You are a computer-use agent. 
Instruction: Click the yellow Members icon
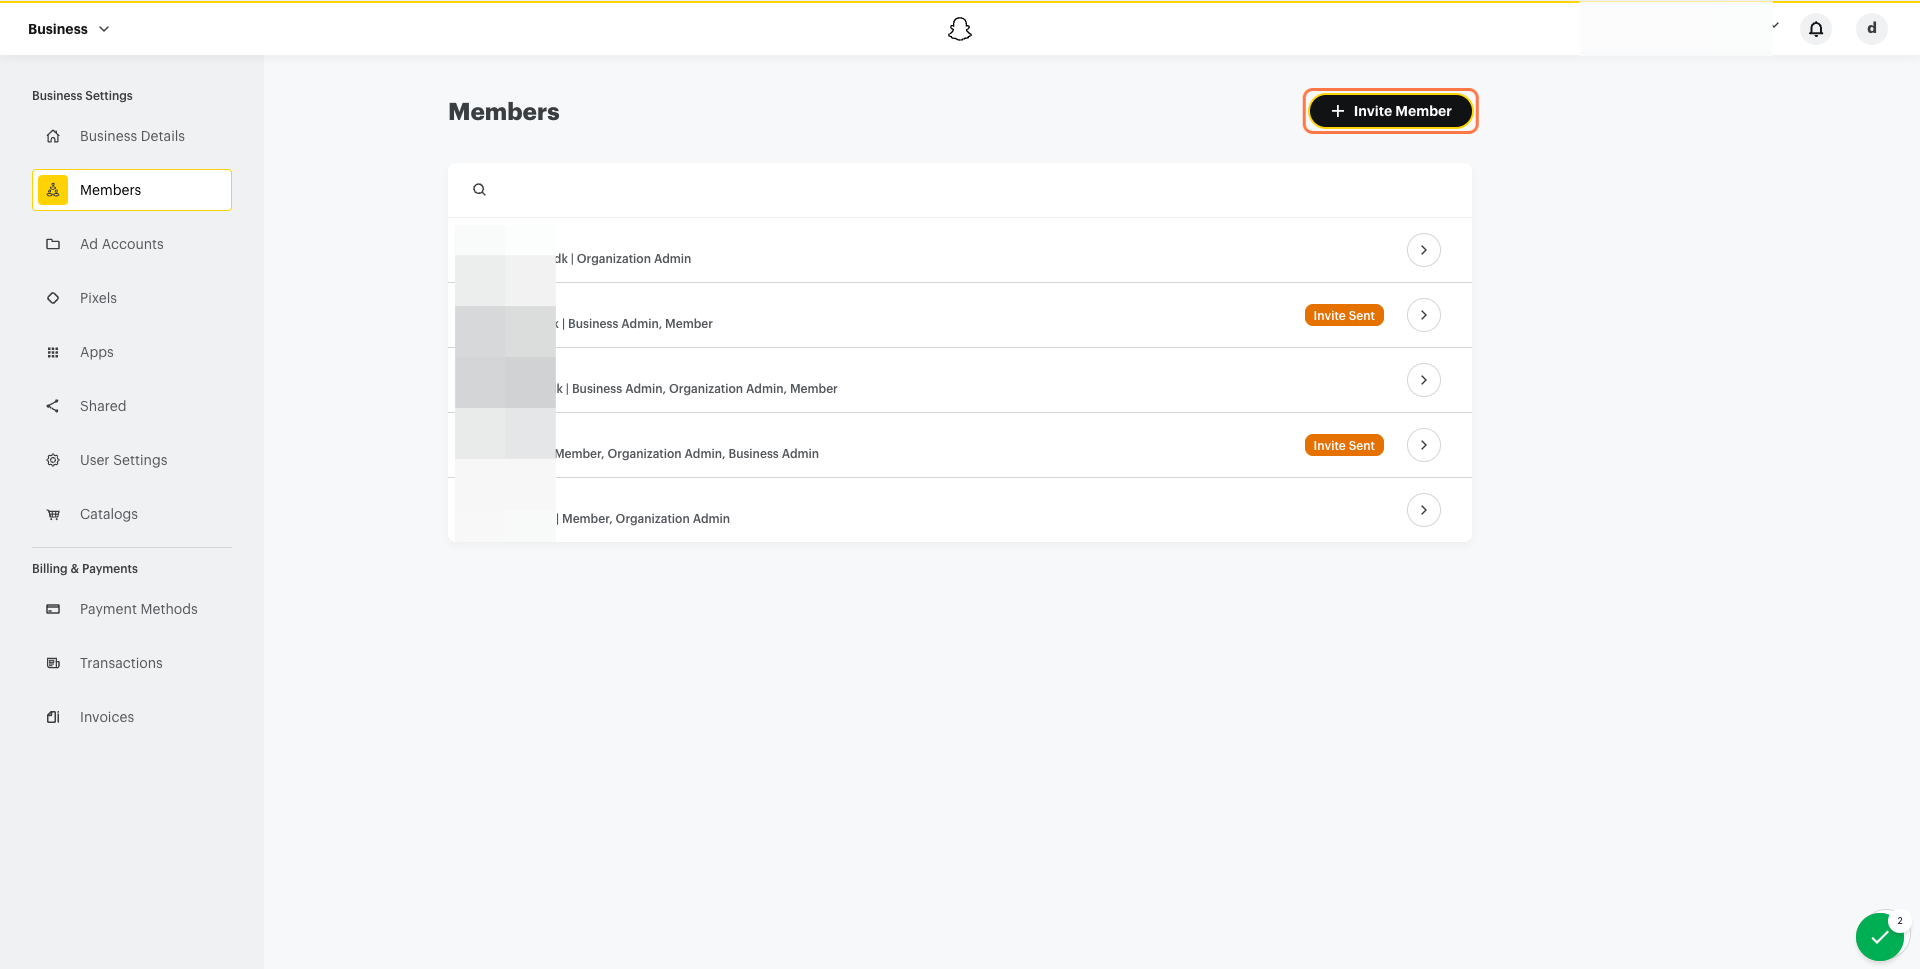(53, 190)
